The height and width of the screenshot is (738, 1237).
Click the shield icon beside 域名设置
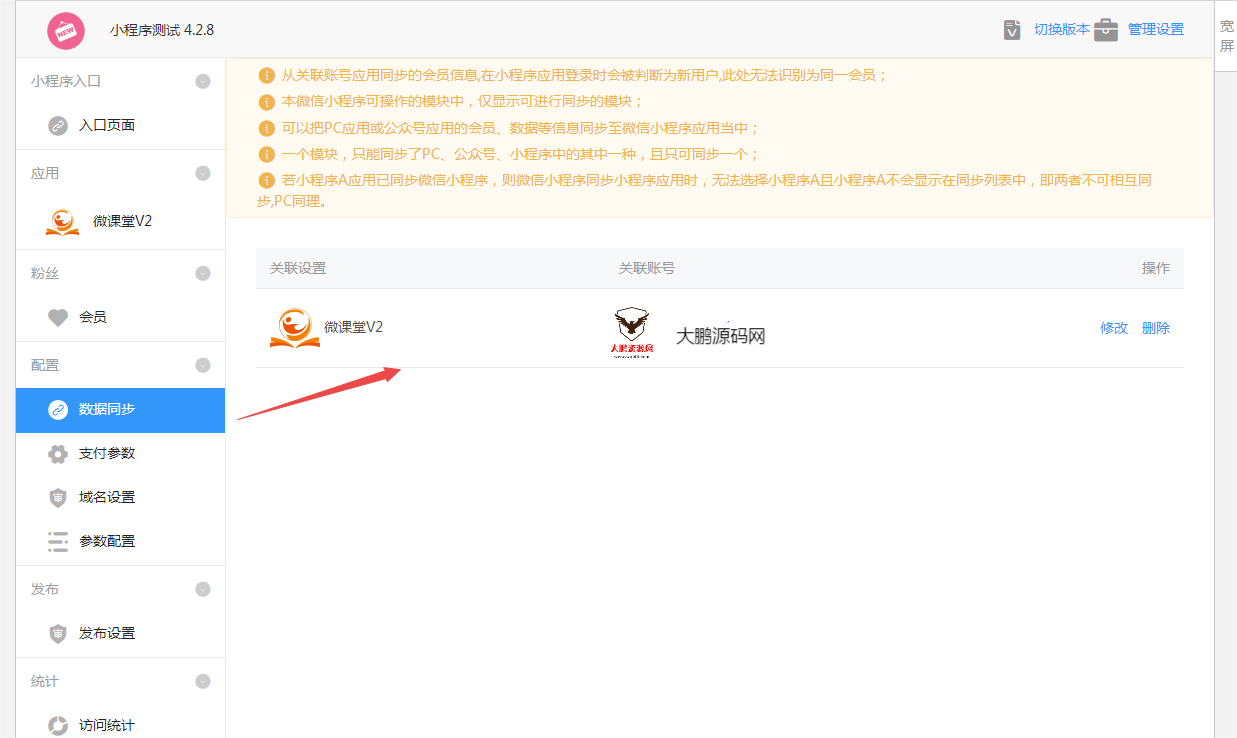click(x=58, y=497)
